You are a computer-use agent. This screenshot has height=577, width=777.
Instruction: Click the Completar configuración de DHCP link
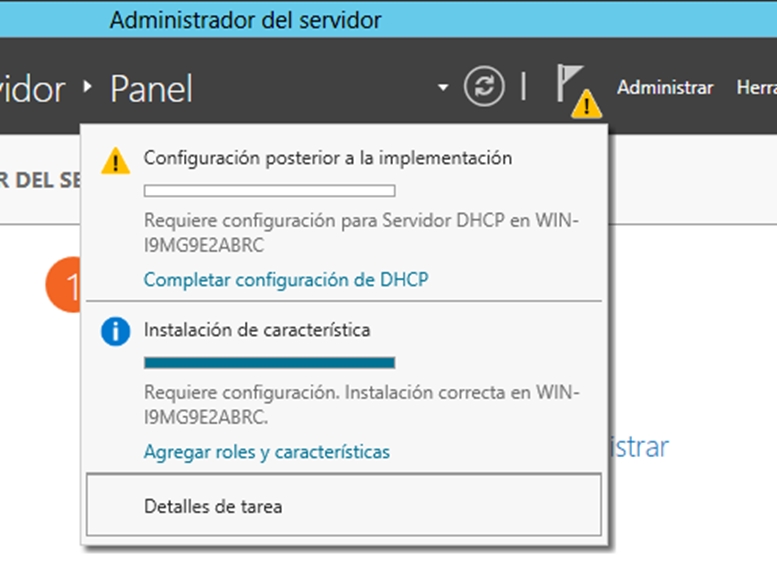(285, 280)
